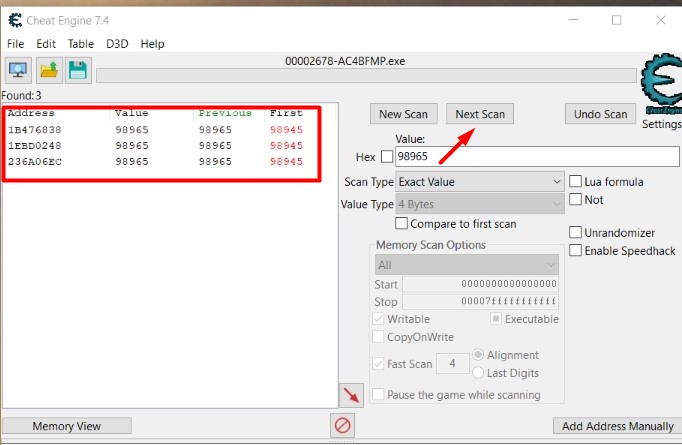682x445 pixels.
Task: Copy selected addresses with red arrow button
Action: 351,395
